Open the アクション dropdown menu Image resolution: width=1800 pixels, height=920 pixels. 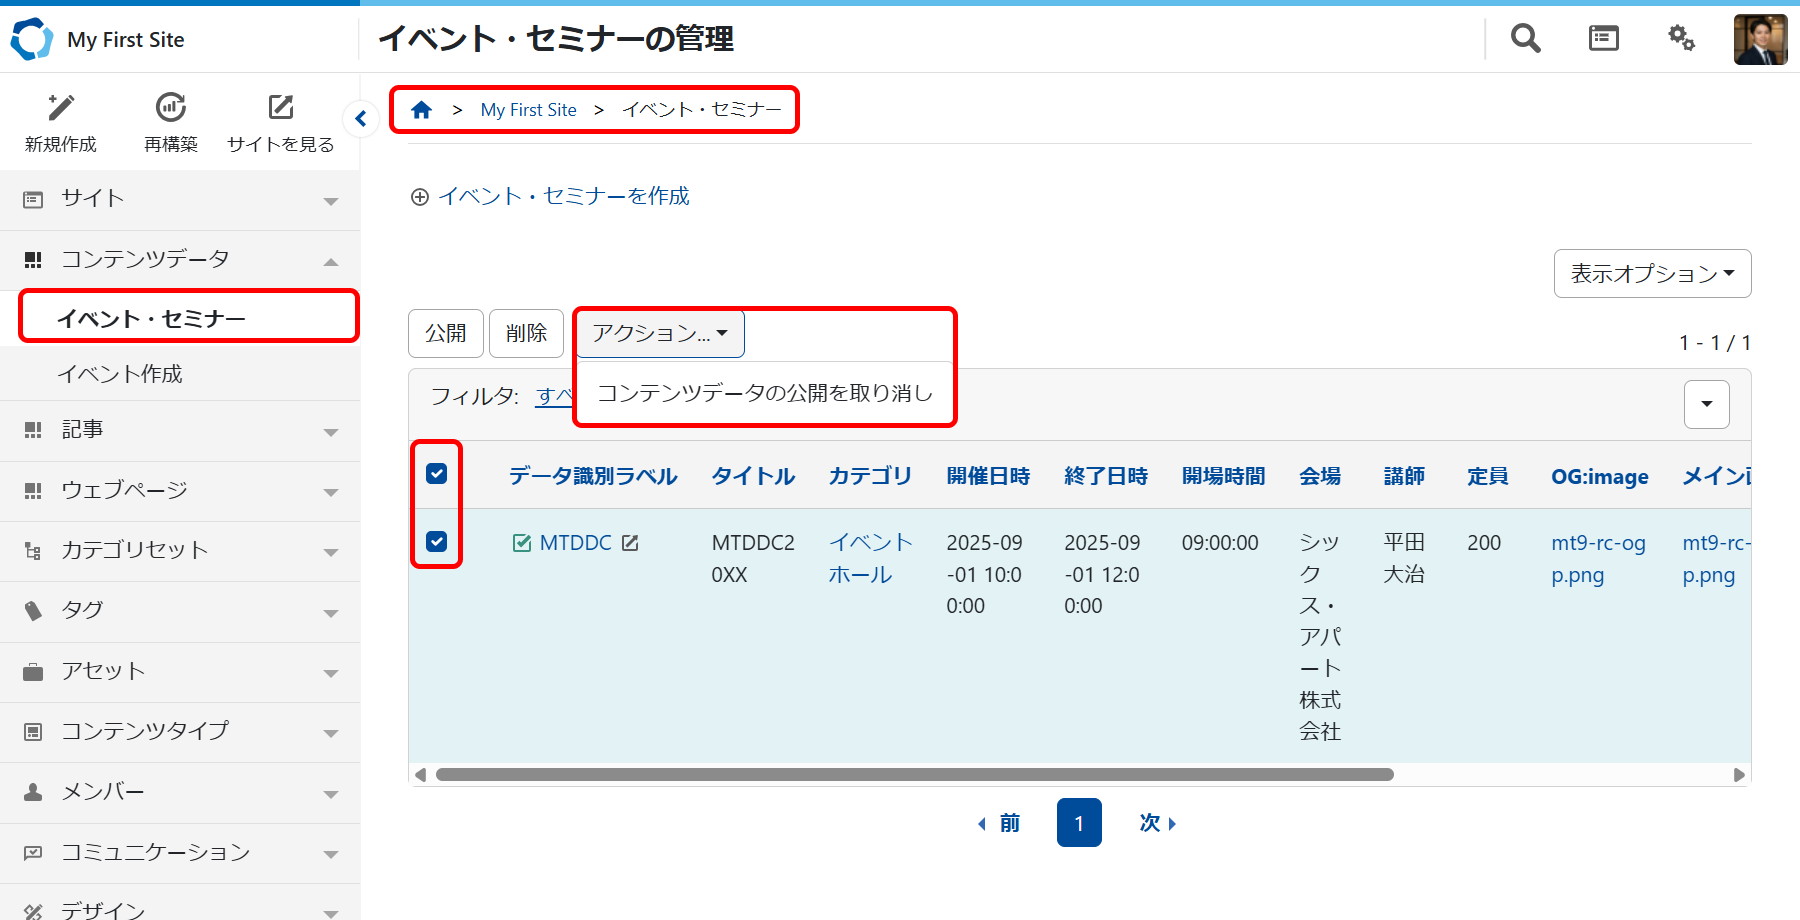coord(660,333)
